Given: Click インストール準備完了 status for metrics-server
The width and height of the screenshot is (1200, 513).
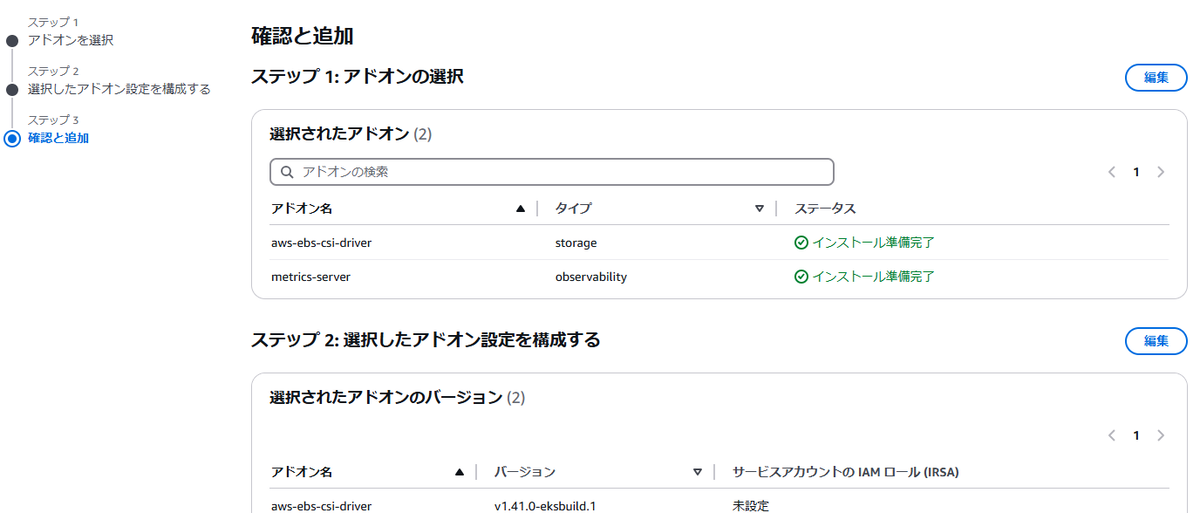Looking at the screenshot, I should [873, 277].
